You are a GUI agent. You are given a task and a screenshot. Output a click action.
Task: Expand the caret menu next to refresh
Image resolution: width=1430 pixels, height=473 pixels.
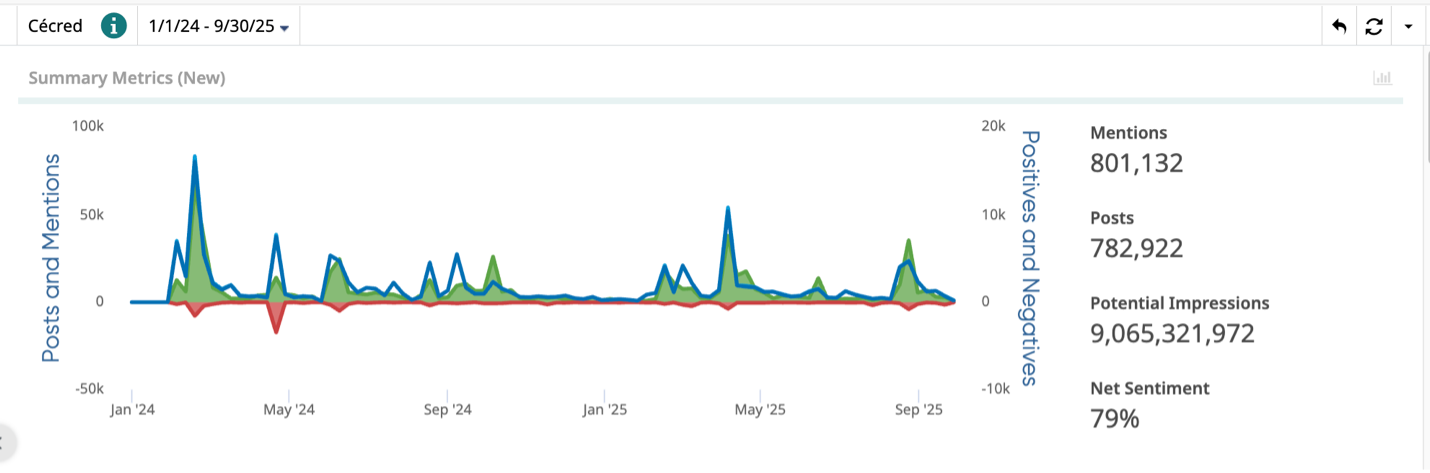pos(1408,27)
